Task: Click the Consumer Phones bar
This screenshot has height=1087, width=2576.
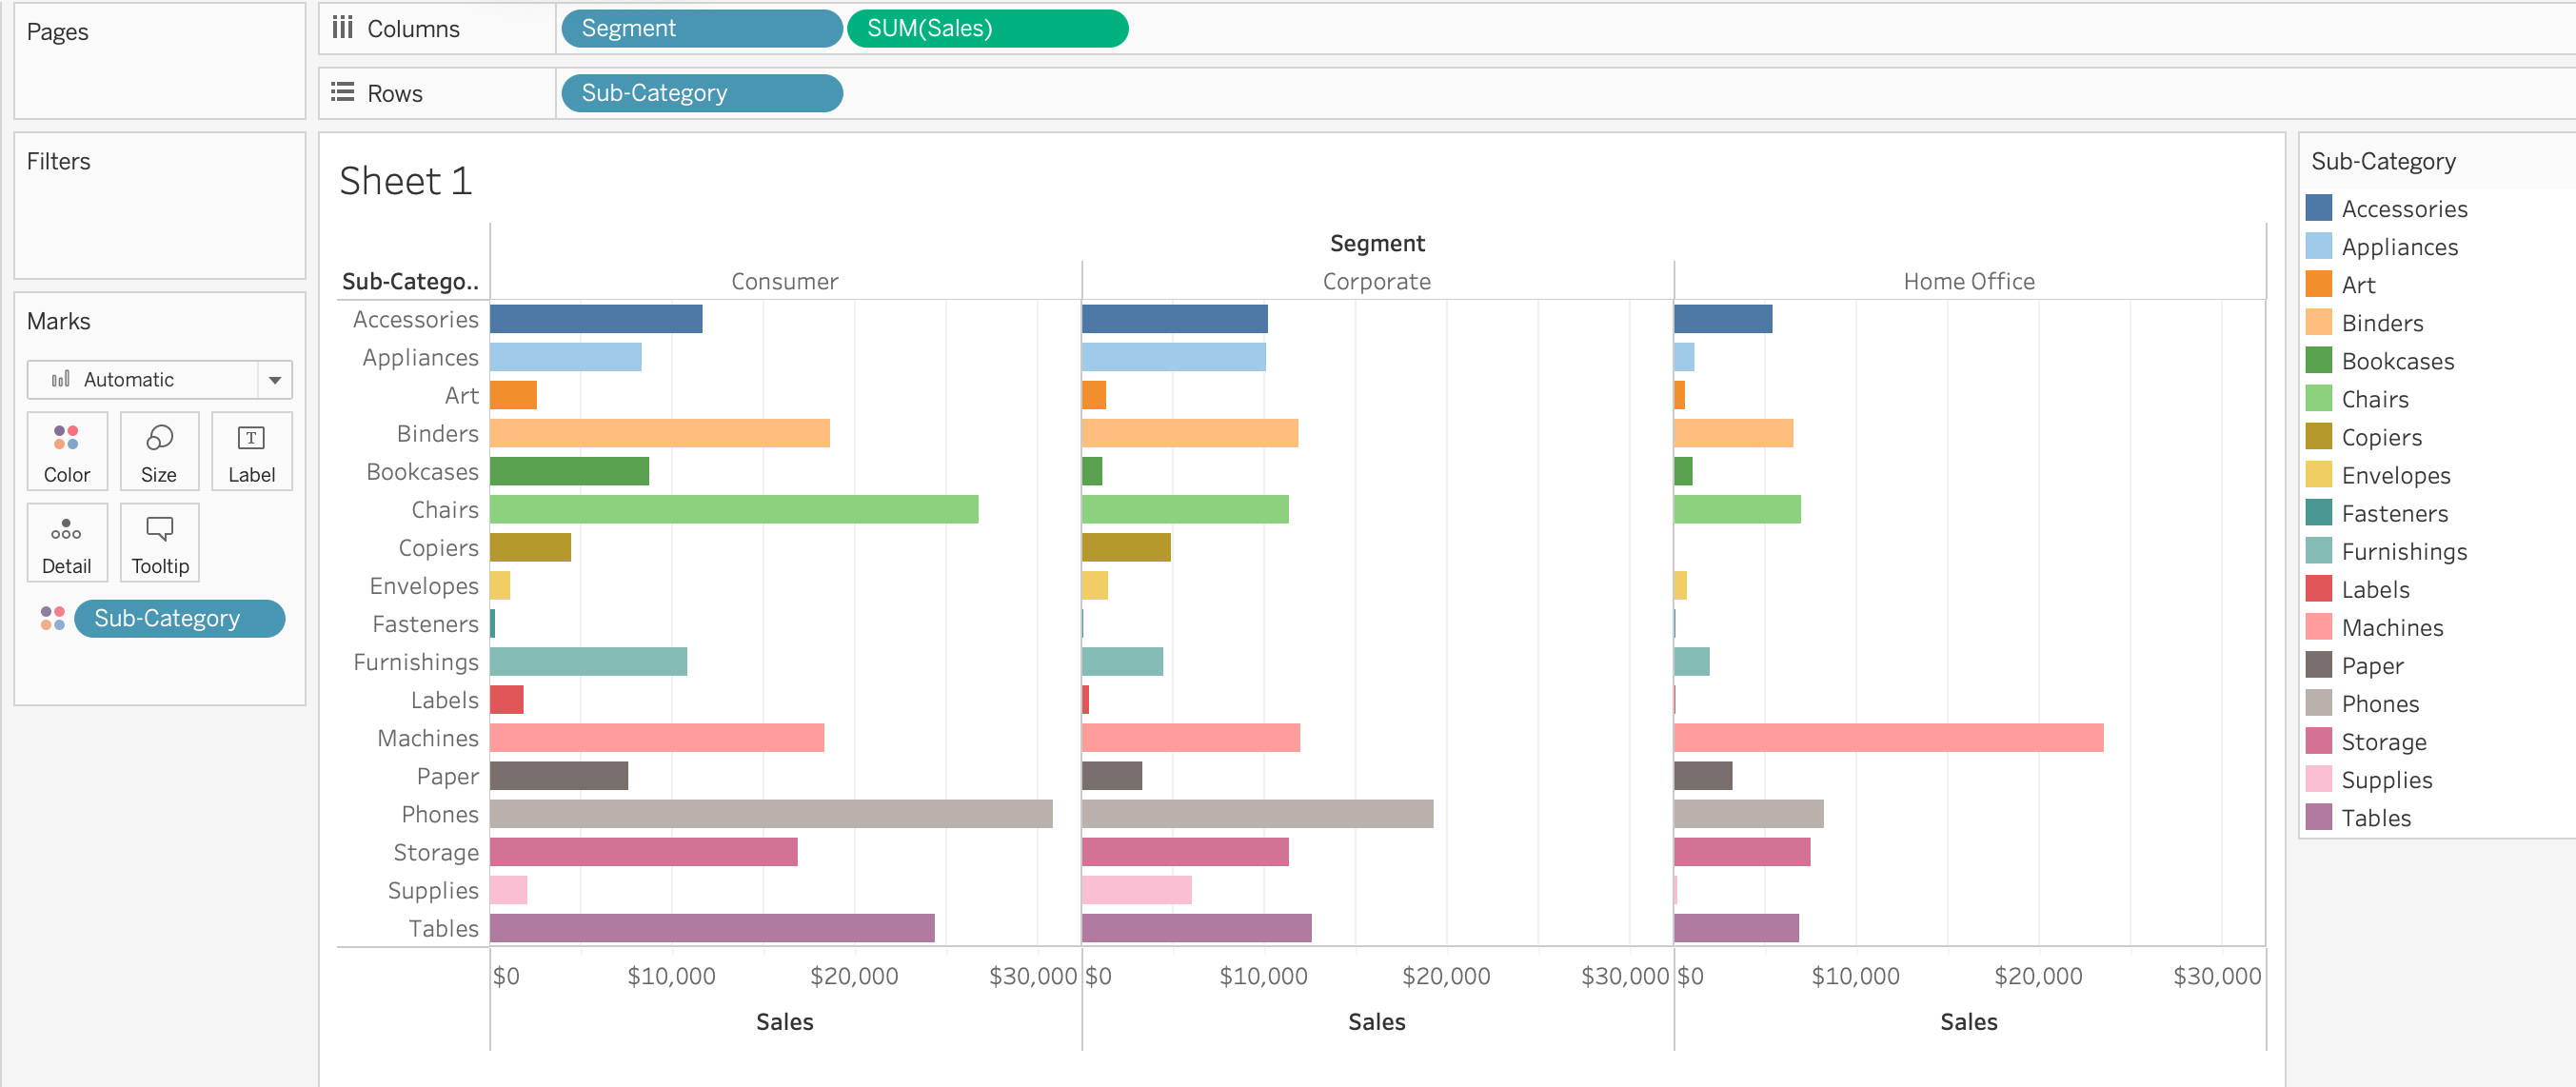Action: pyautogui.click(x=770, y=814)
